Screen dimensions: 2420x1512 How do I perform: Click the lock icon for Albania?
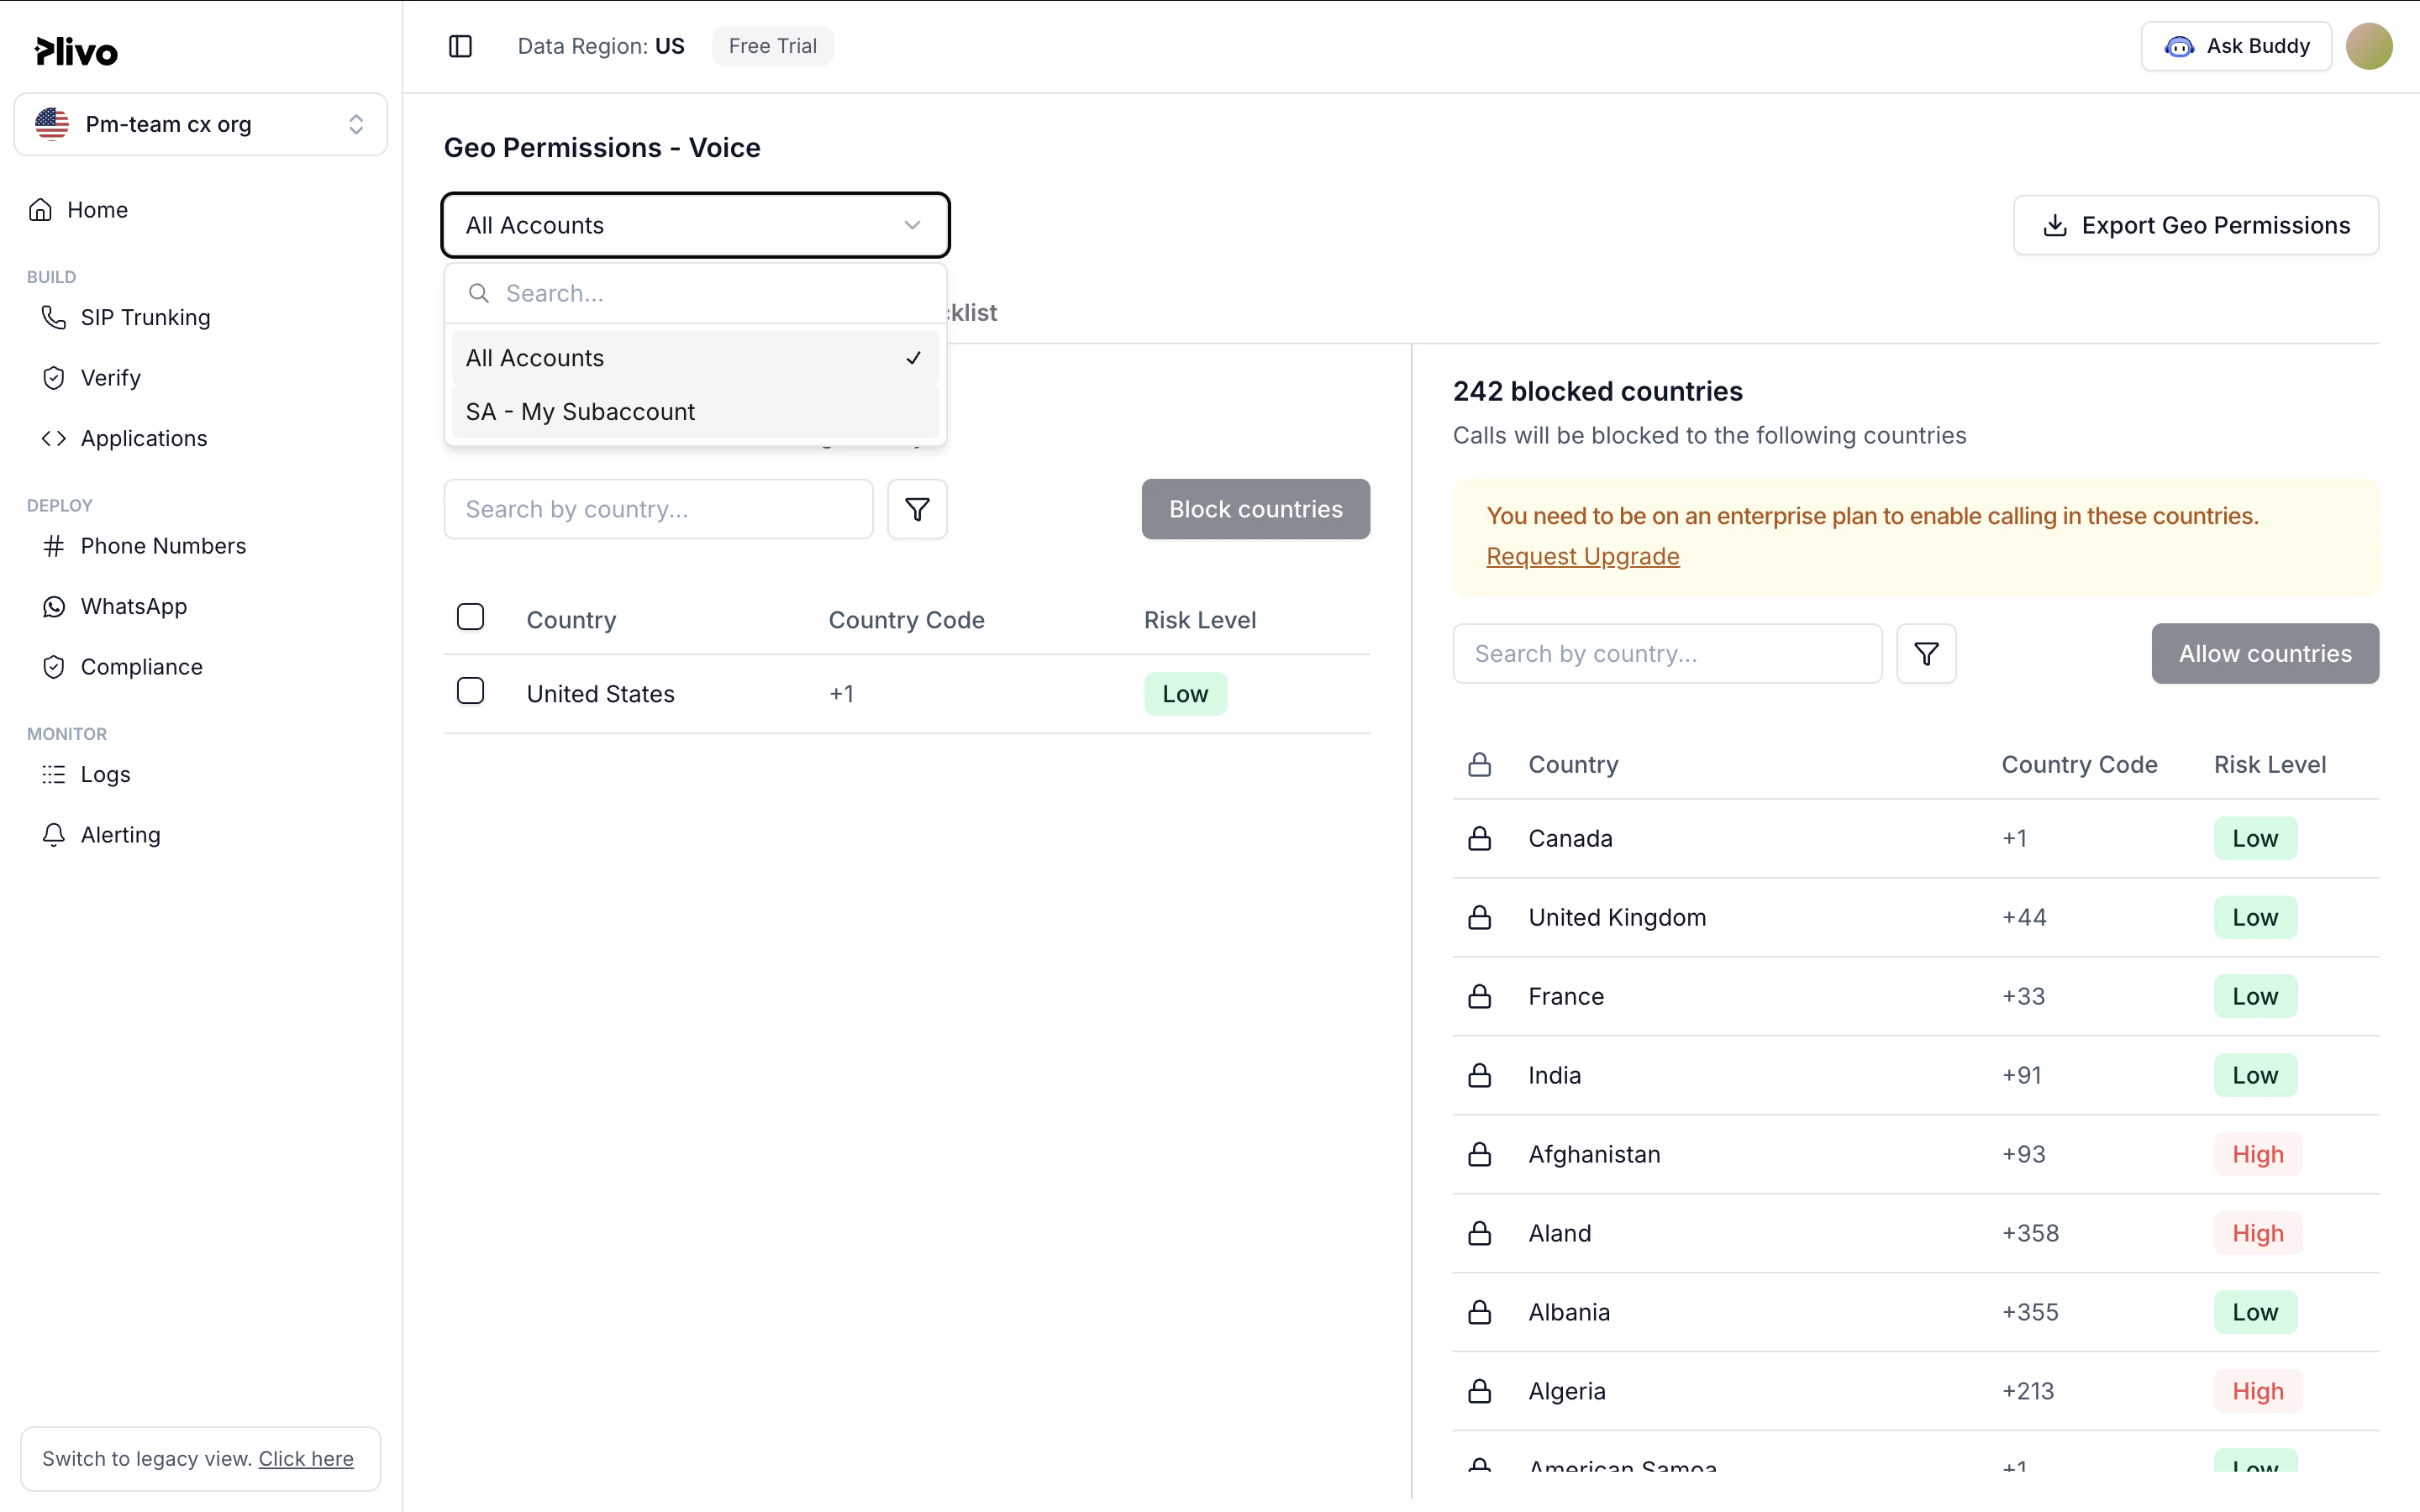coord(1480,1312)
